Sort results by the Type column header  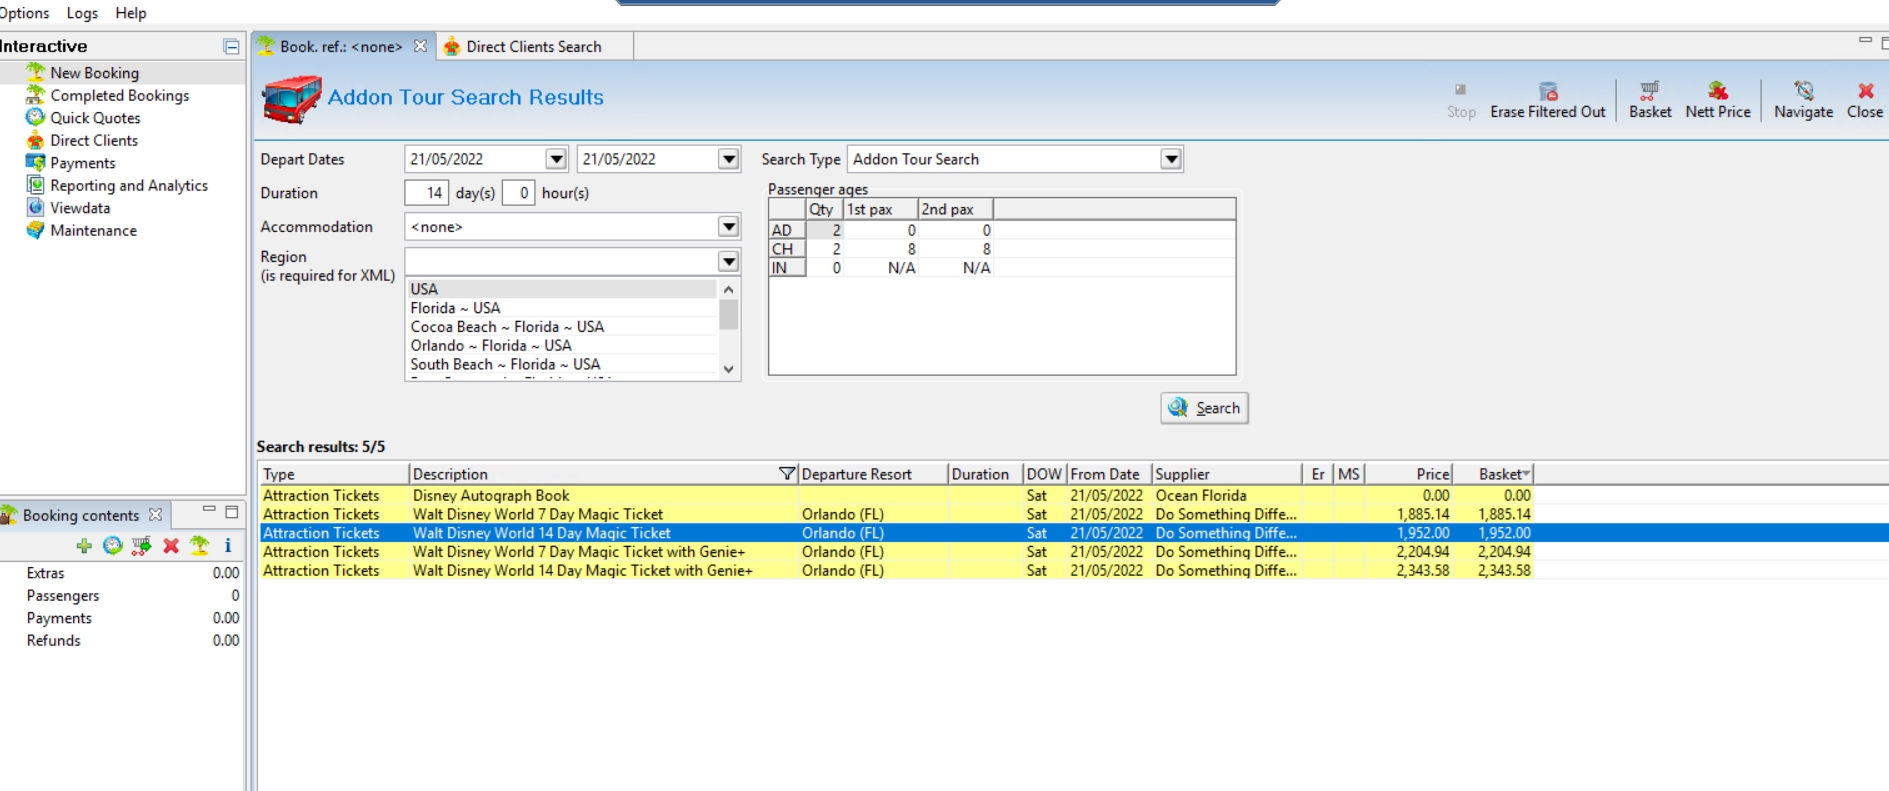click(x=334, y=474)
